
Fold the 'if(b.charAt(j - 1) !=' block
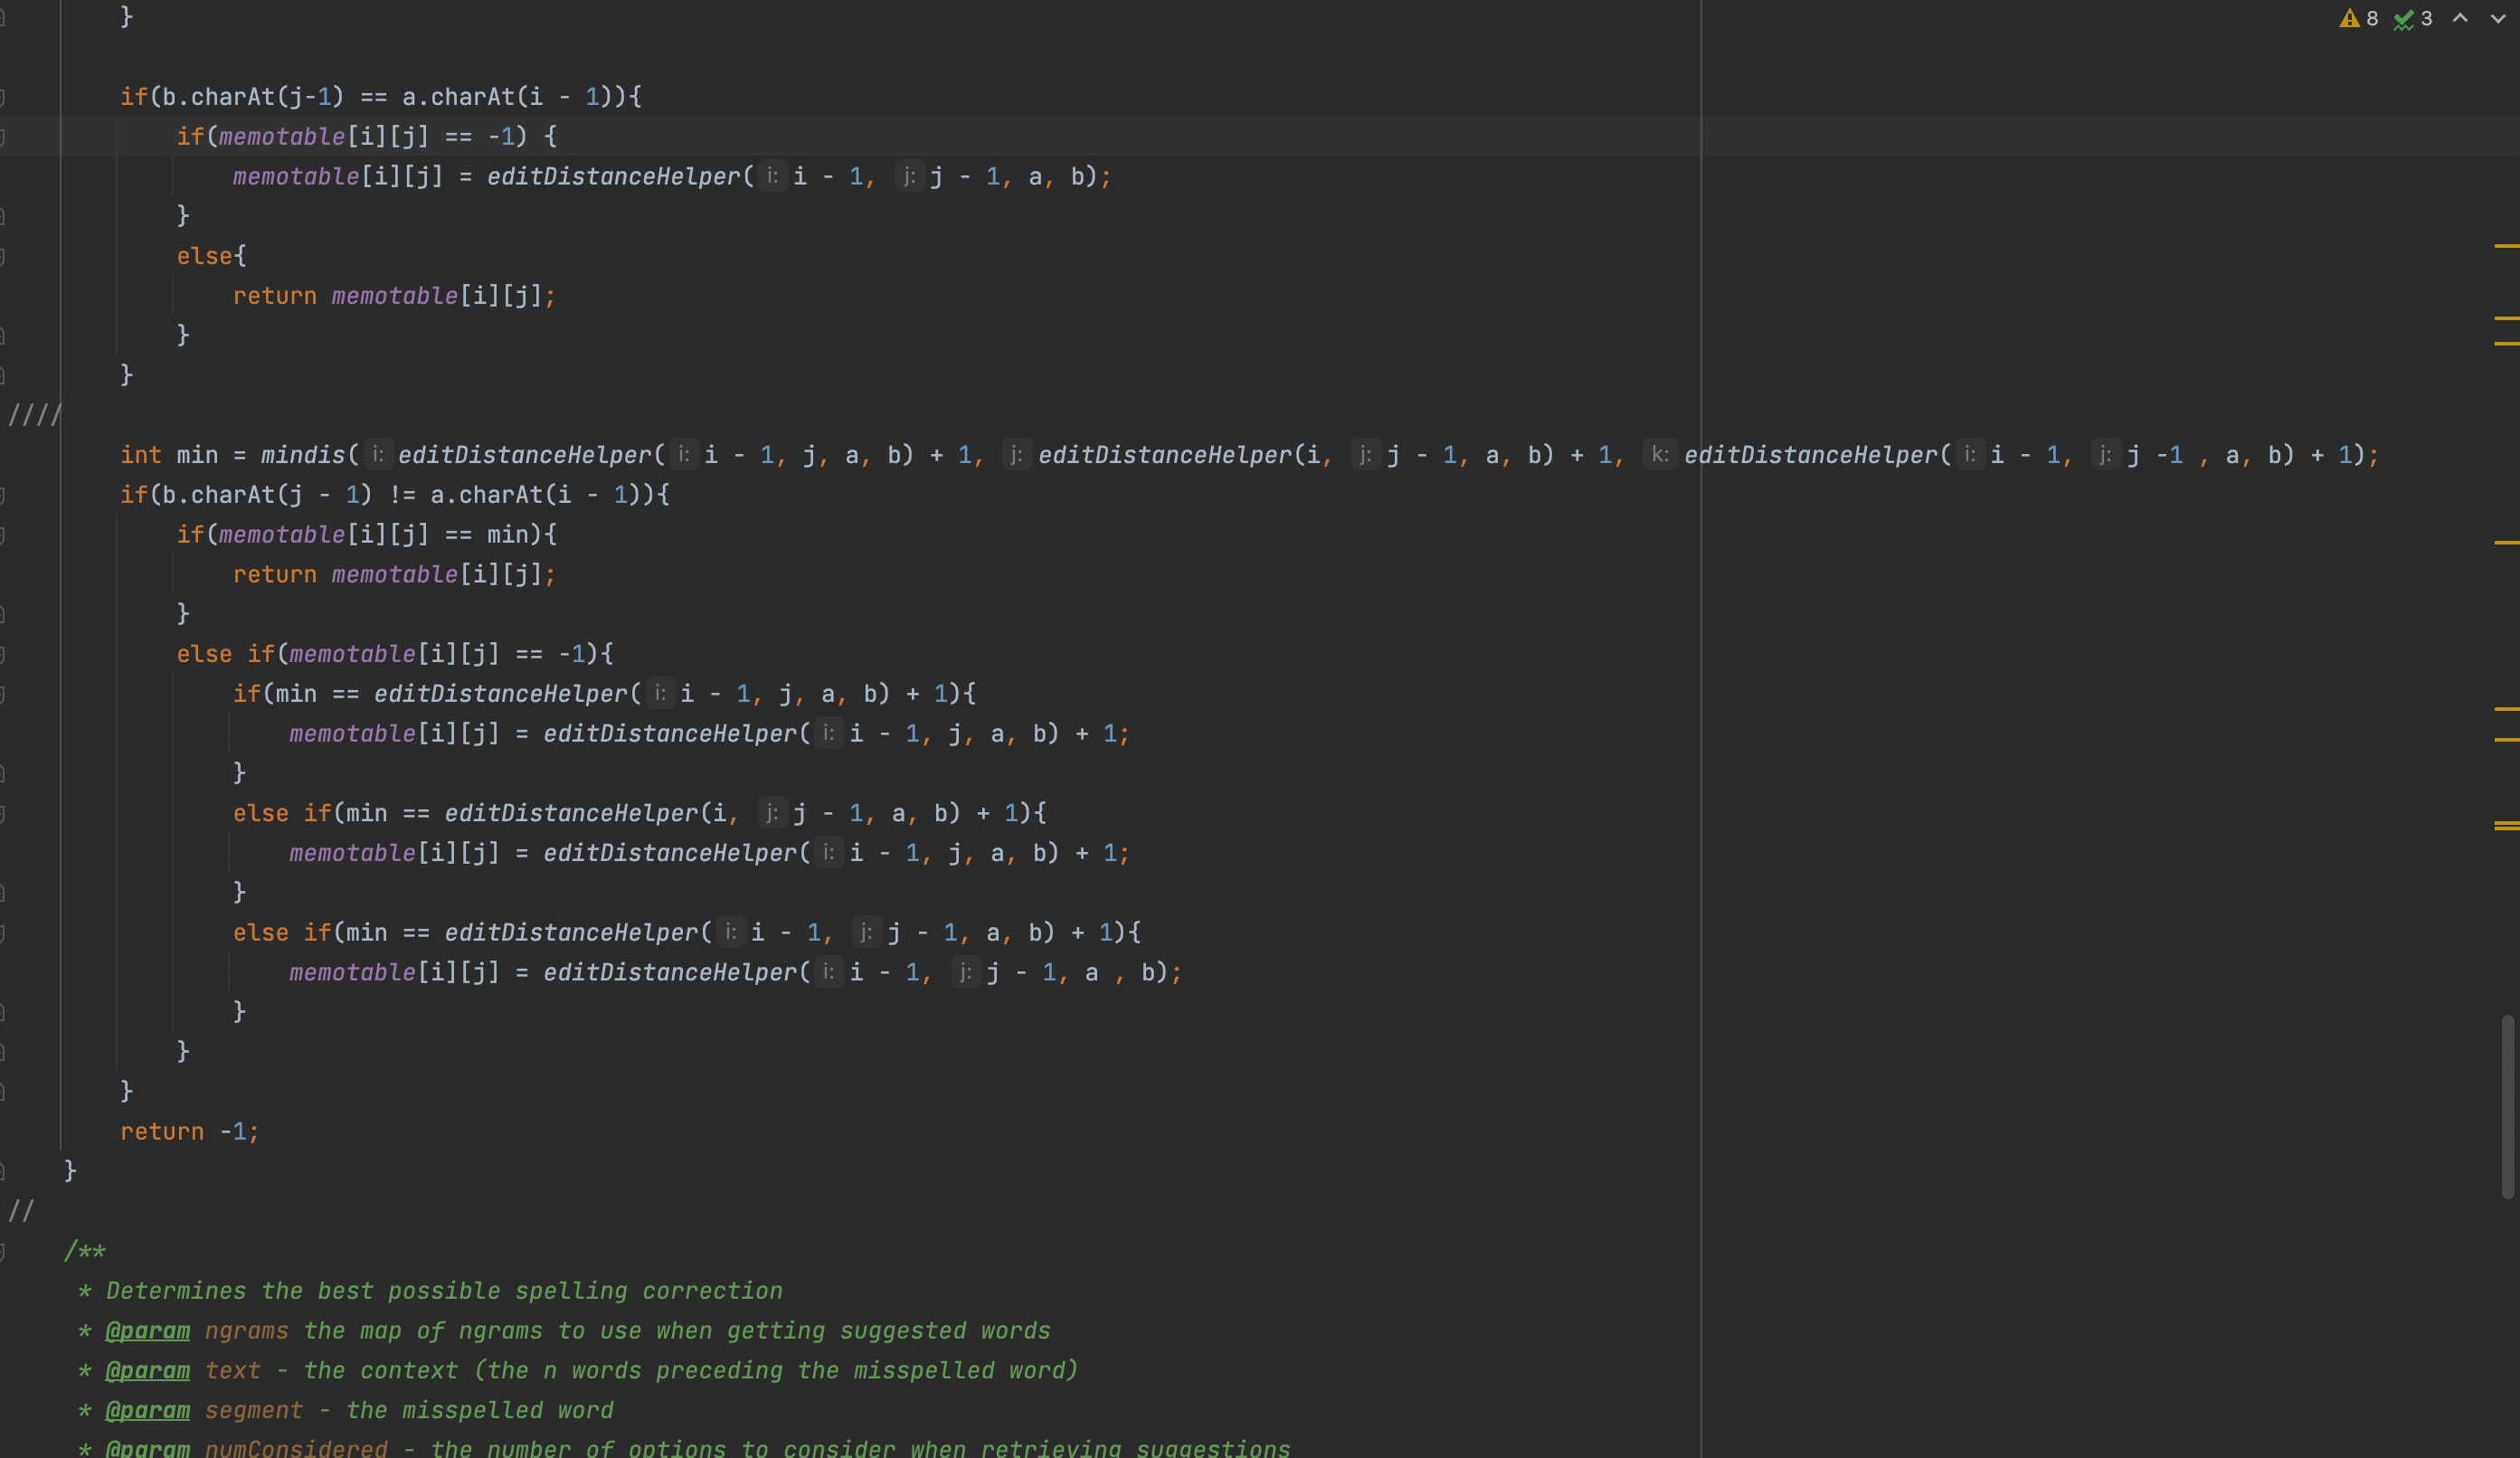coord(3,495)
